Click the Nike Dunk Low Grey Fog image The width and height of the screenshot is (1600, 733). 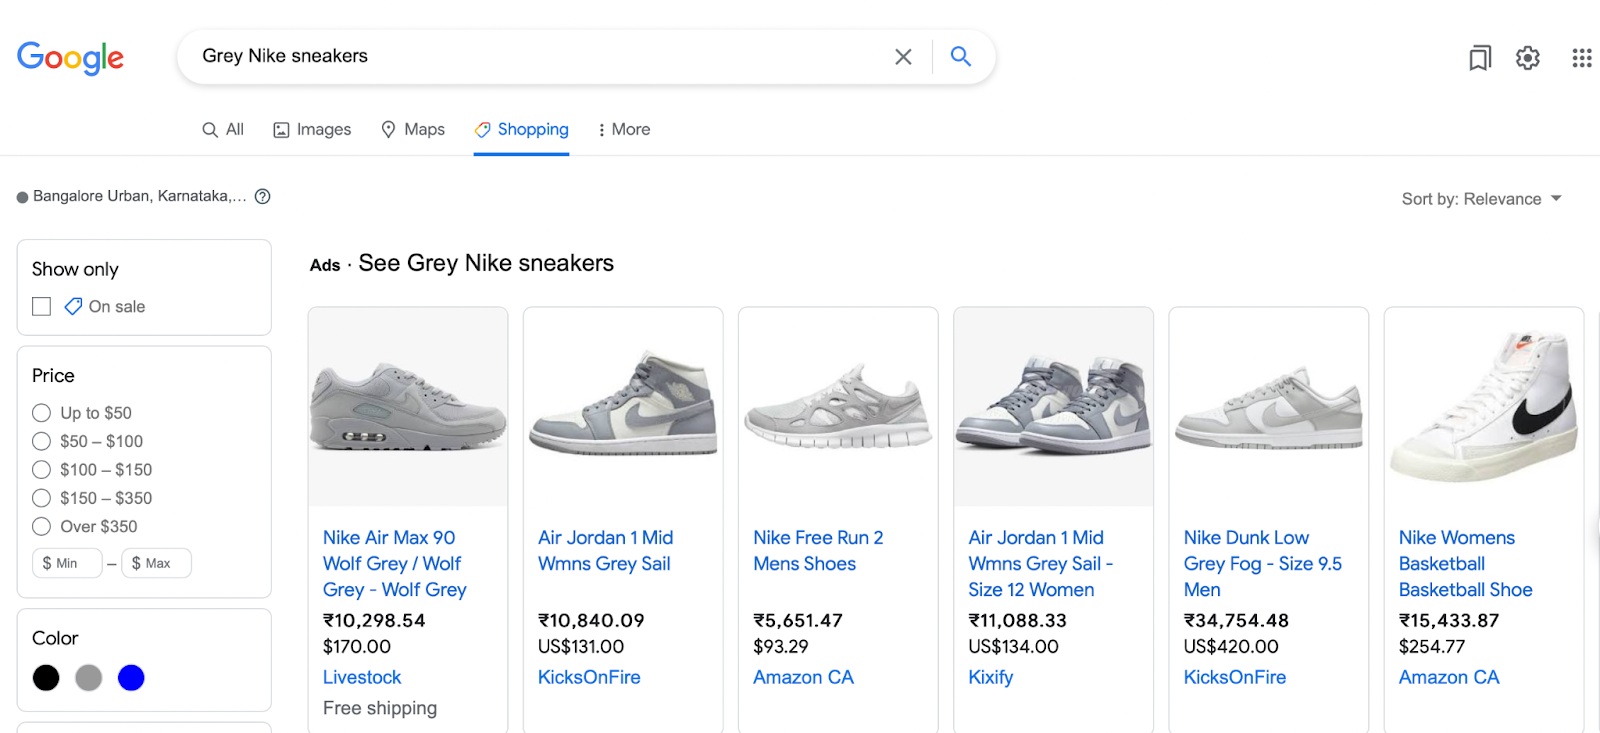pos(1269,407)
